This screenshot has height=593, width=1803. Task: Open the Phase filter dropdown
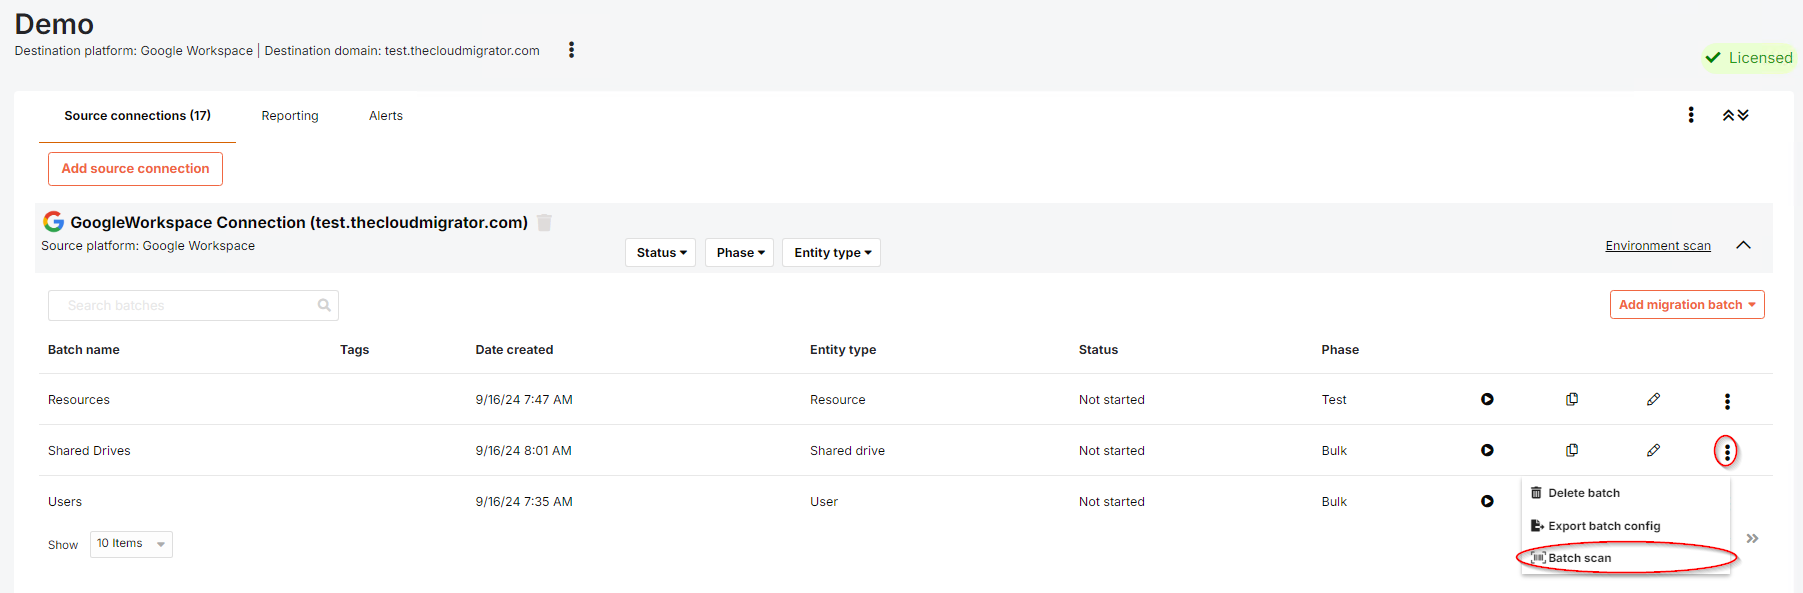[x=739, y=252]
